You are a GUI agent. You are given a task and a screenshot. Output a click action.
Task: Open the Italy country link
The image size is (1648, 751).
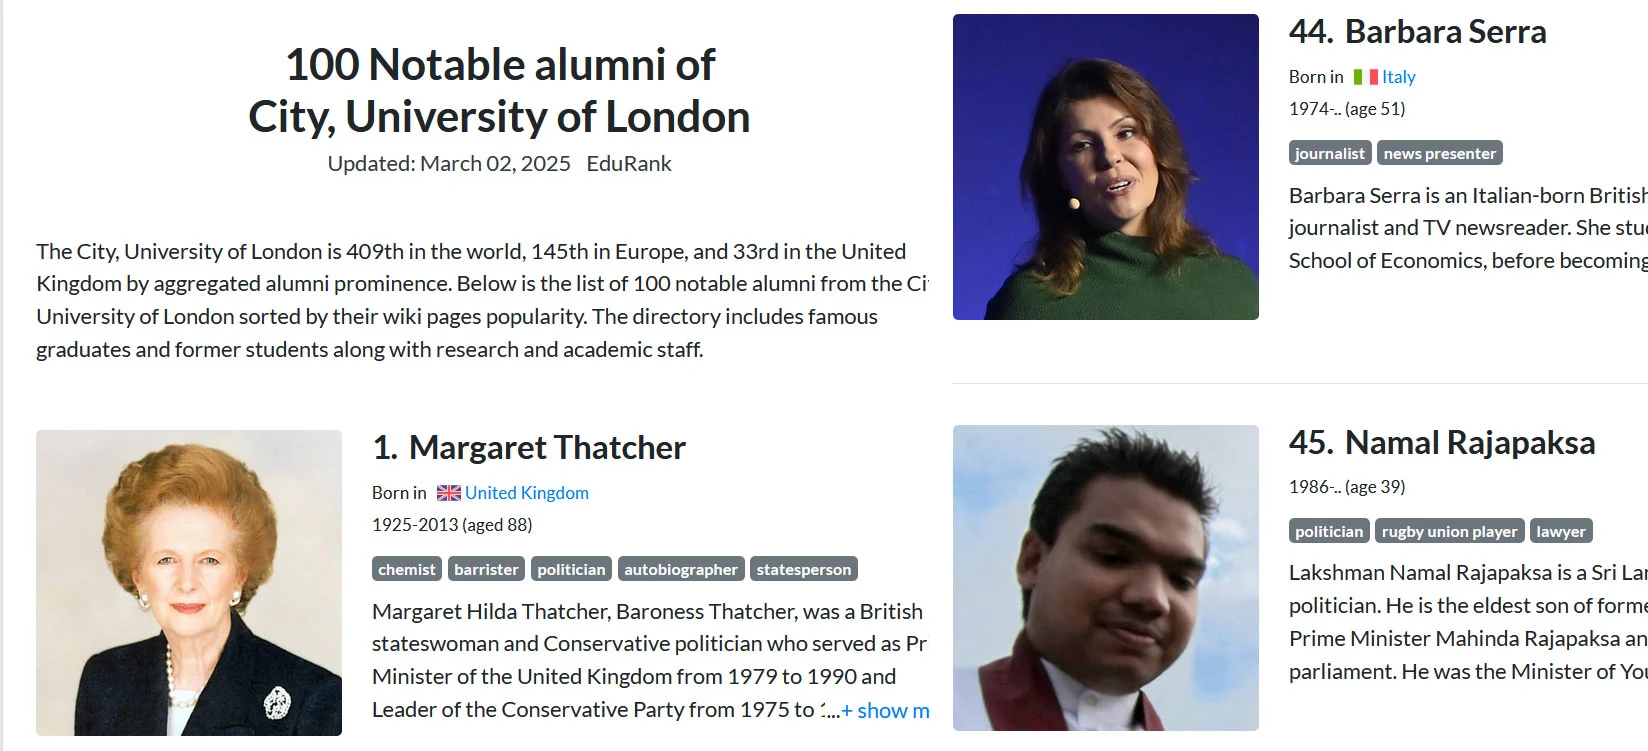pyautogui.click(x=1398, y=77)
